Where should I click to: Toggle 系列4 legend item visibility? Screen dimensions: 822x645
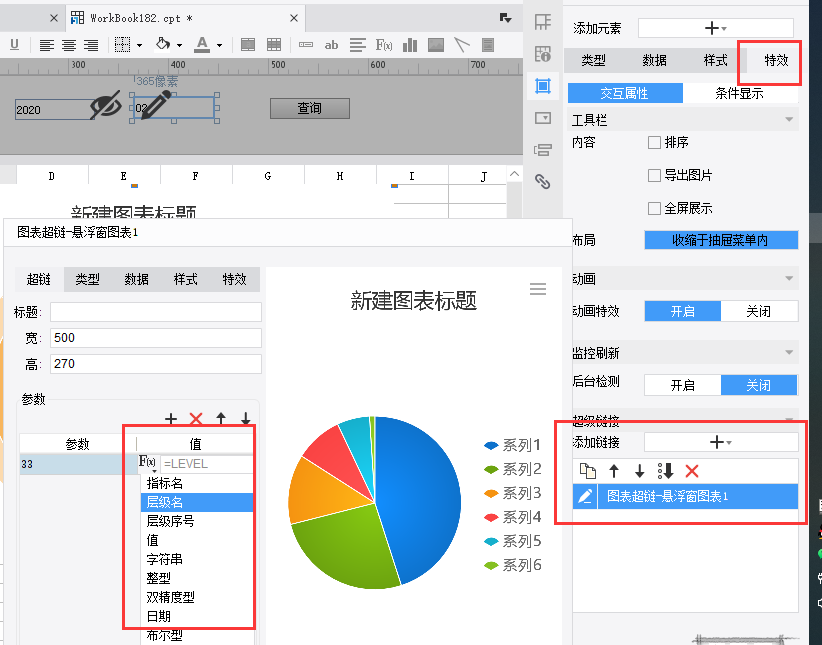tap(513, 517)
